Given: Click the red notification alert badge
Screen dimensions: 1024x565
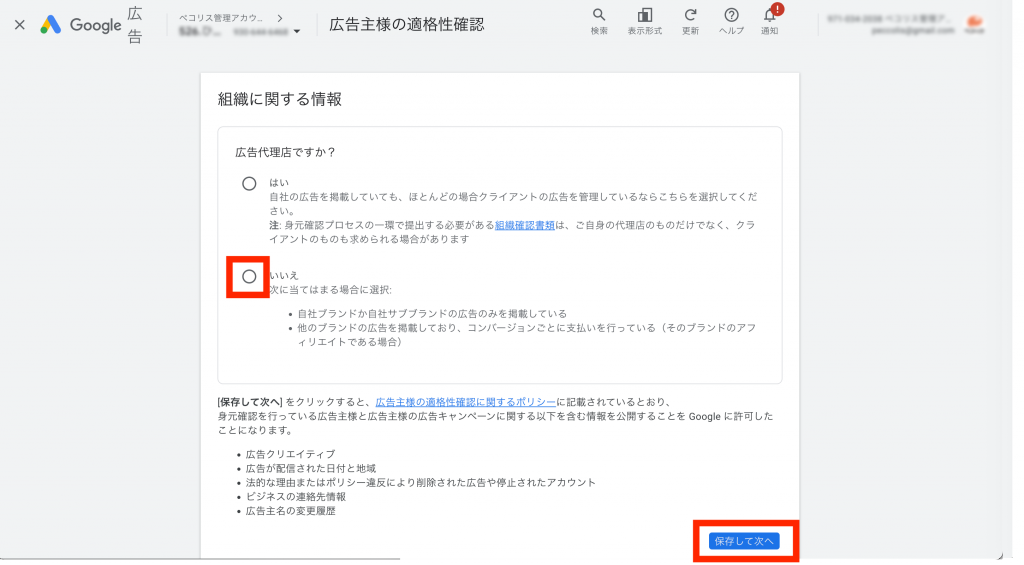Looking at the screenshot, I should tap(777, 9).
